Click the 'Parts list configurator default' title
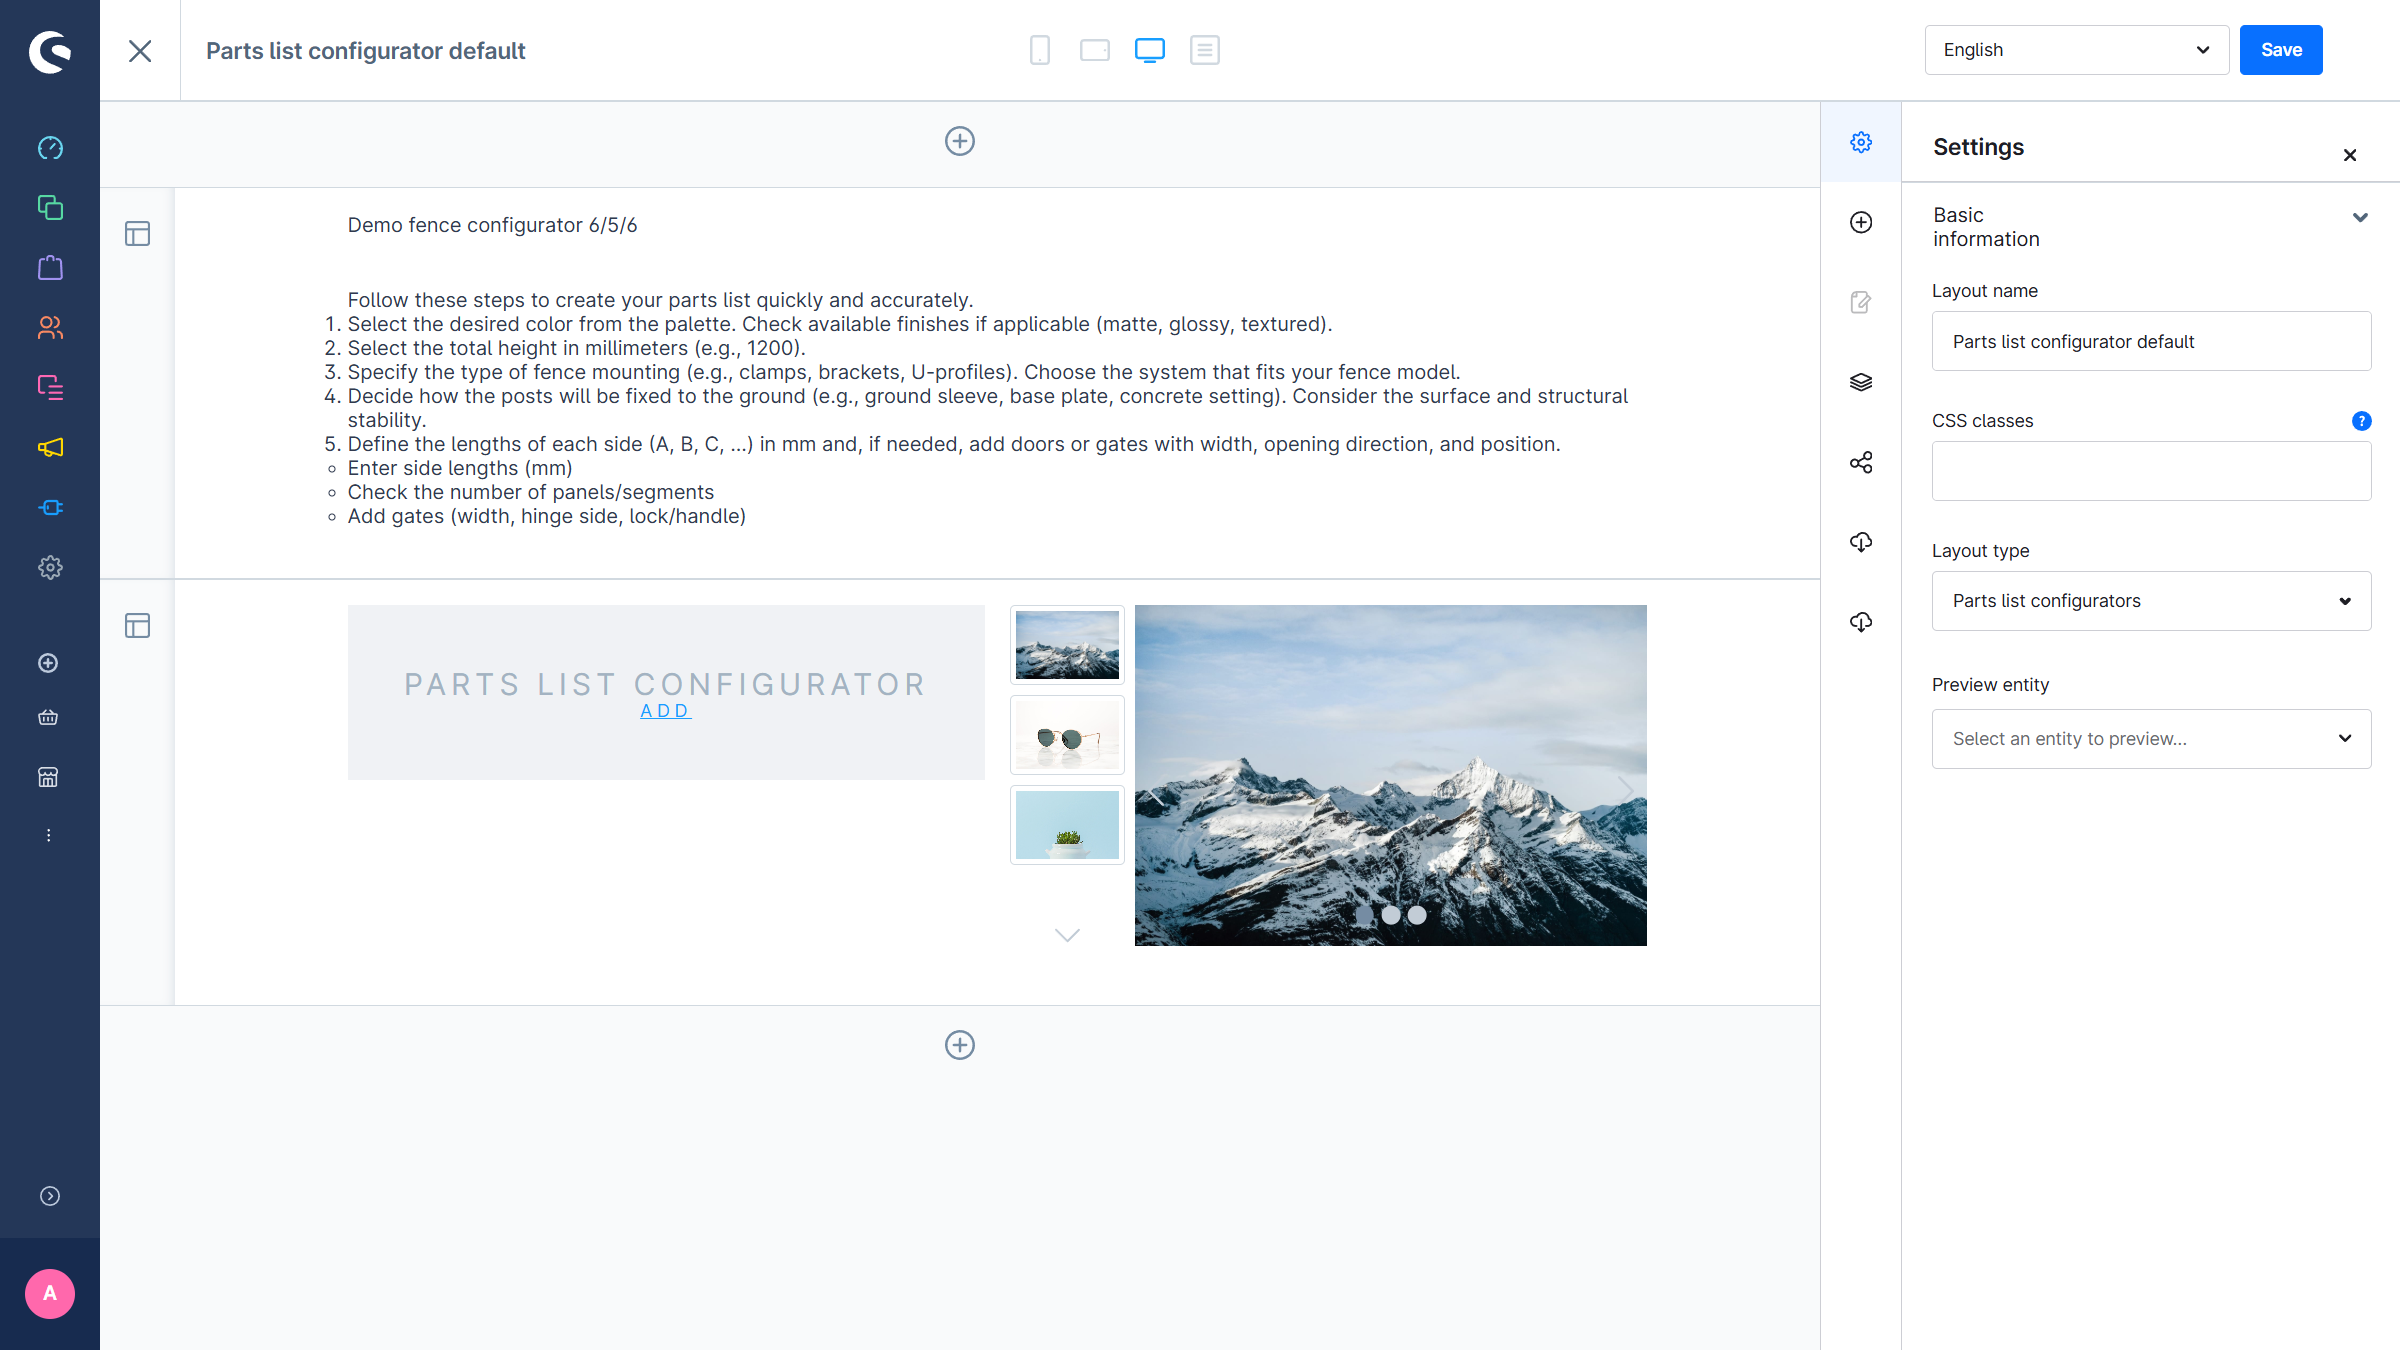The height and width of the screenshot is (1350, 2400). pyautogui.click(x=365, y=51)
